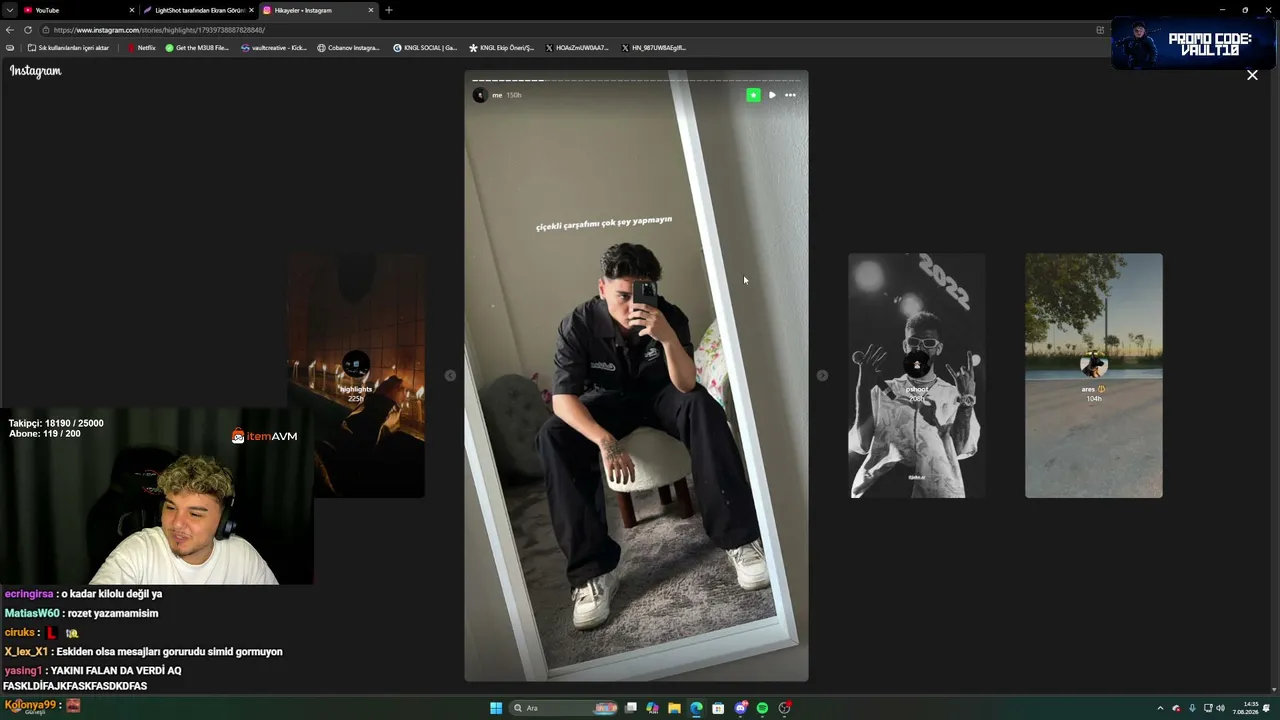Go back in the browser
The image size is (1280, 720).
(x=10, y=30)
